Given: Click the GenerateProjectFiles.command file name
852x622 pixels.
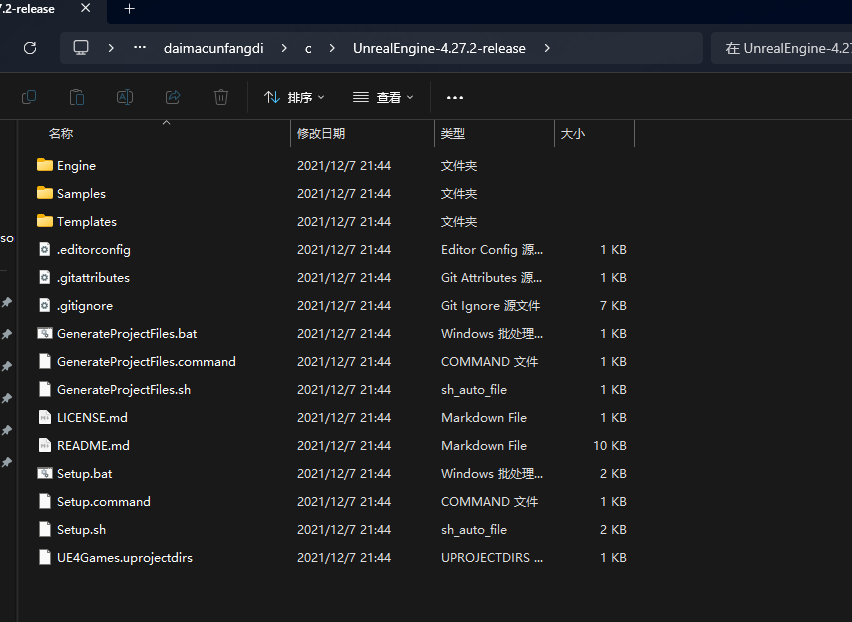Looking at the screenshot, I should point(146,362).
